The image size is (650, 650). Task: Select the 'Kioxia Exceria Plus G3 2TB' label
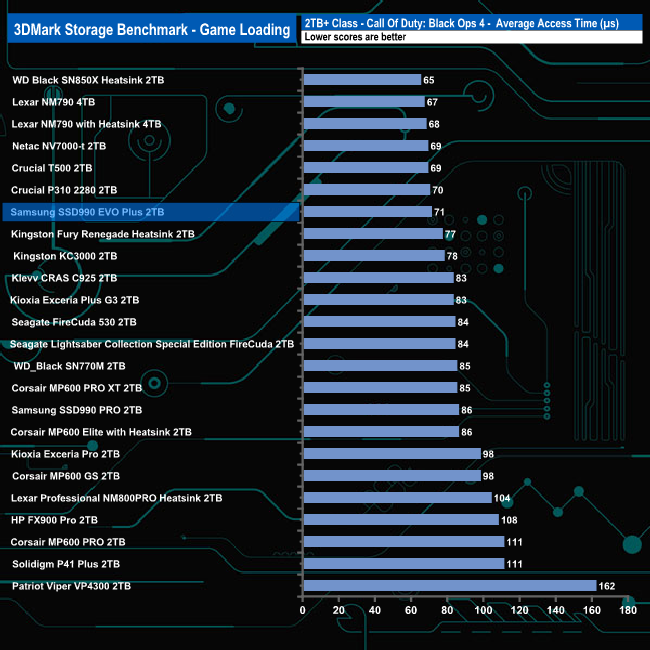[x=75, y=300]
